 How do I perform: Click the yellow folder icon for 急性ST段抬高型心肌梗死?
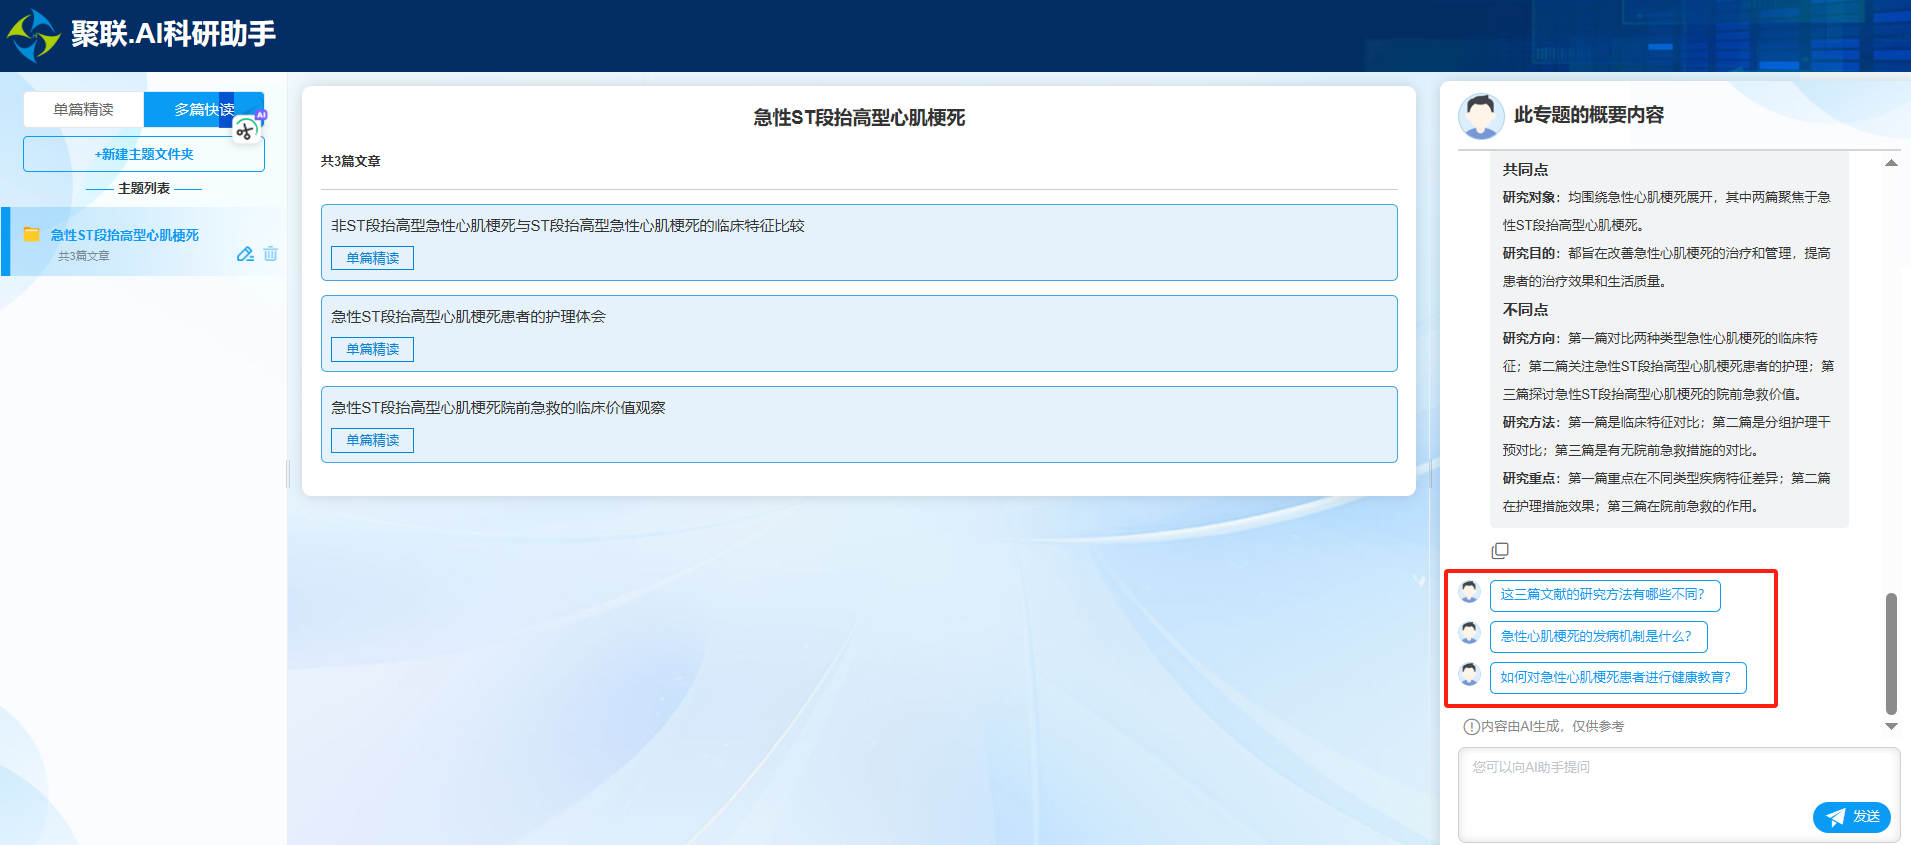[32, 235]
